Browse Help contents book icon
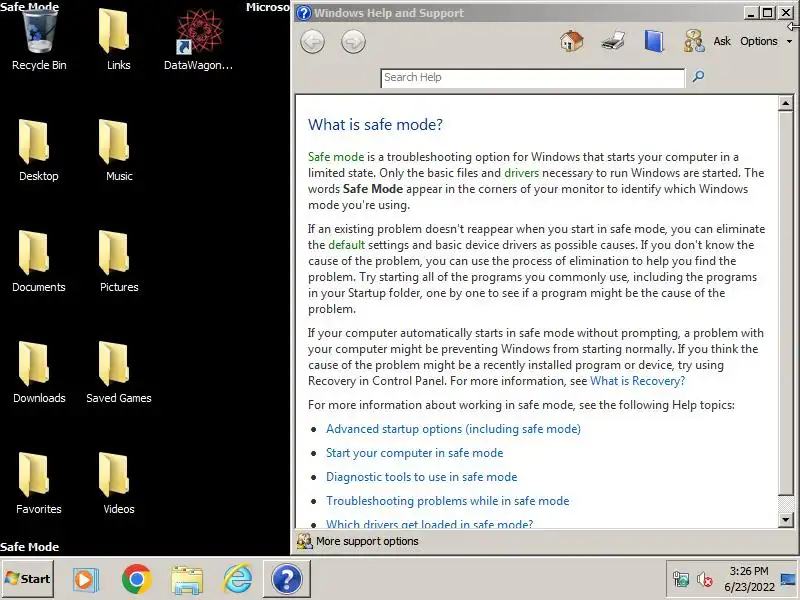The width and height of the screenshot is (800, 600). [x=654, y=41]
